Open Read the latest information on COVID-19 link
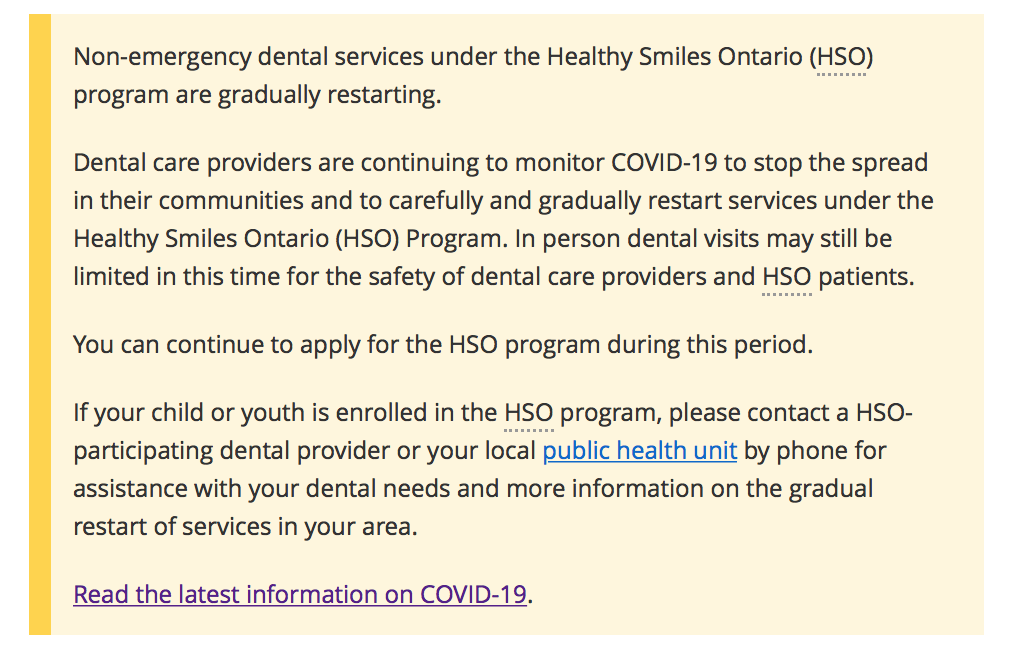This screenshot has height=668, width=1022. click(x=300, y=594)
